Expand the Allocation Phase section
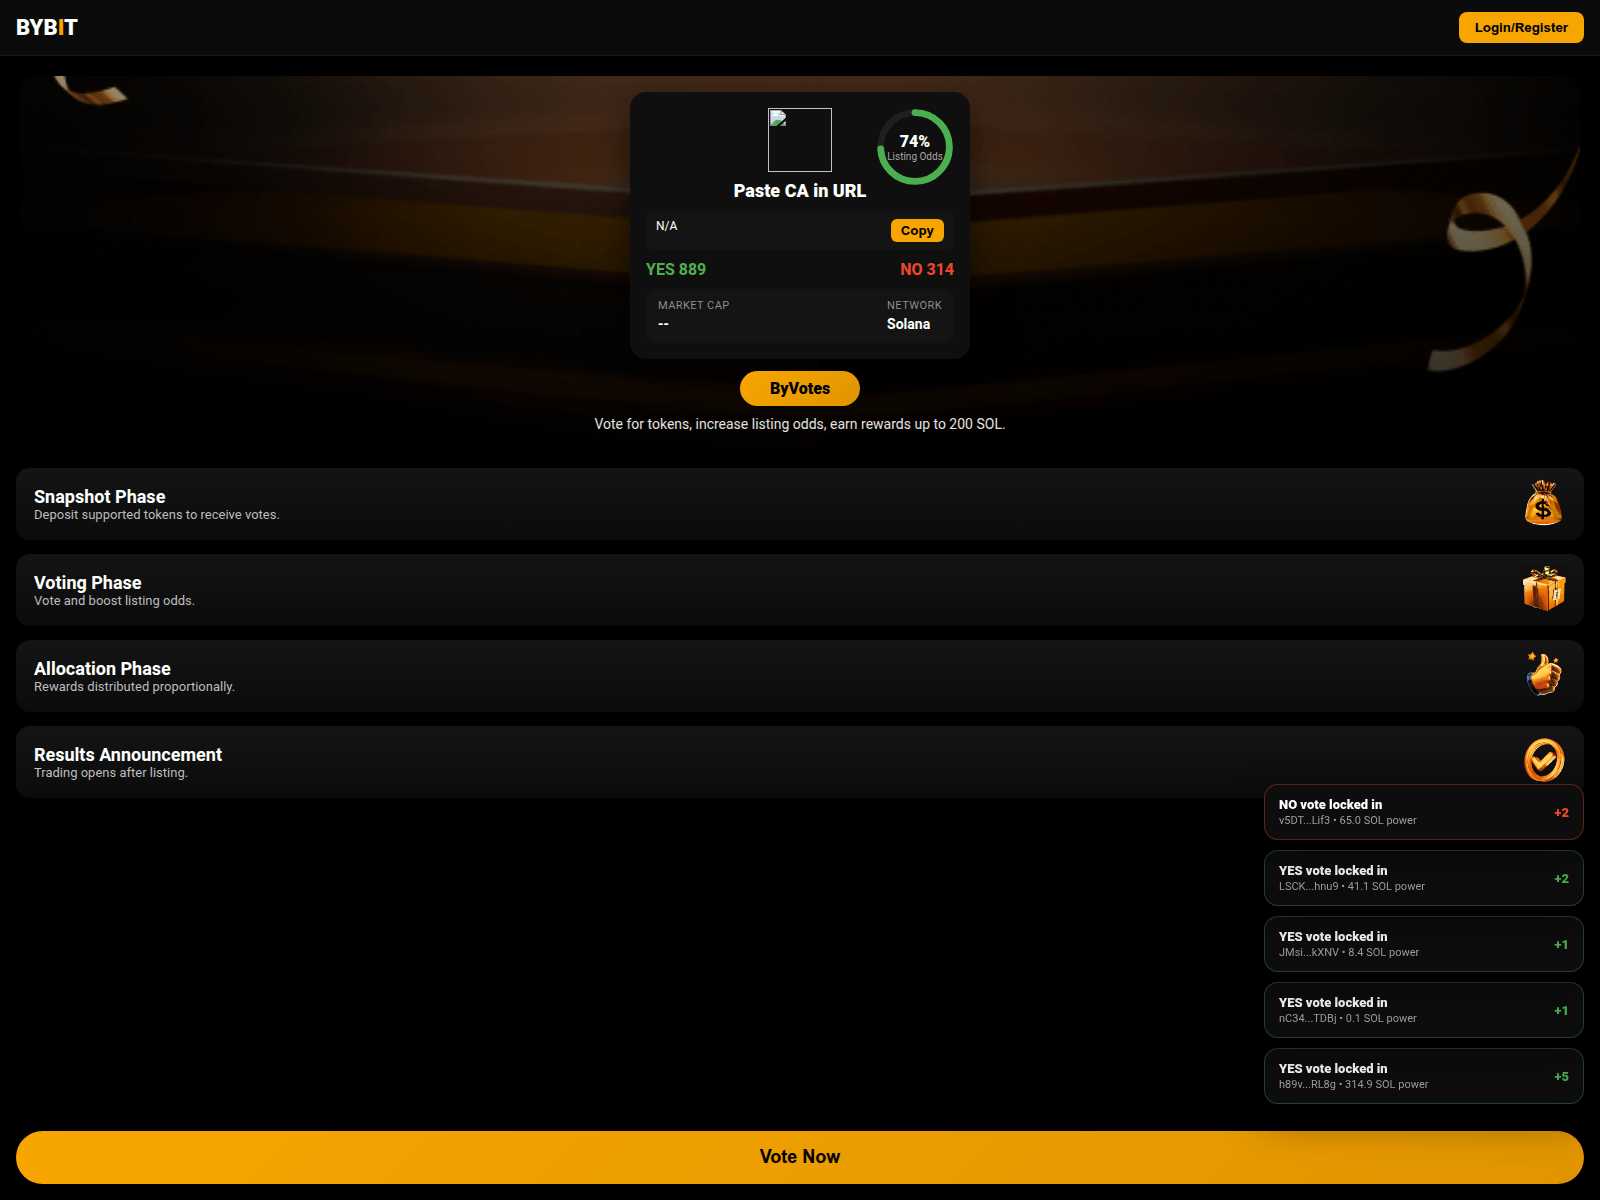Image resolution: width=1600 pixels, height=1200 pixels. pyautogui.click(x=800, y=676)
